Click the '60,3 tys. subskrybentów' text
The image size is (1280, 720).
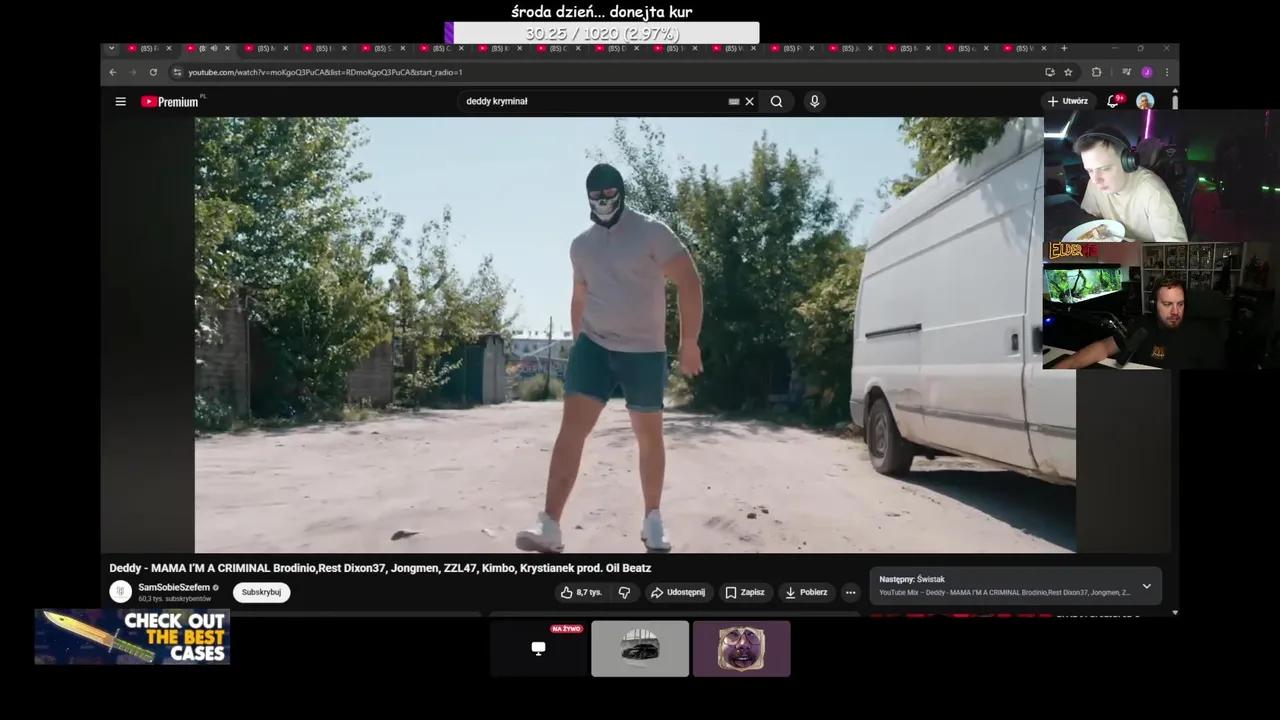coord(174,599)
